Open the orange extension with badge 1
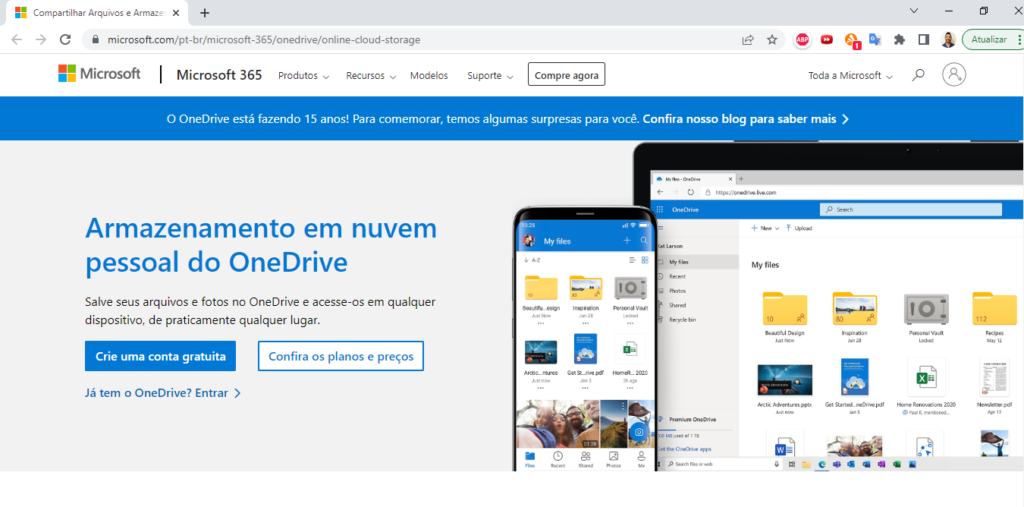This screenshot has height=507, width=1024. click(x=852, y=41)
